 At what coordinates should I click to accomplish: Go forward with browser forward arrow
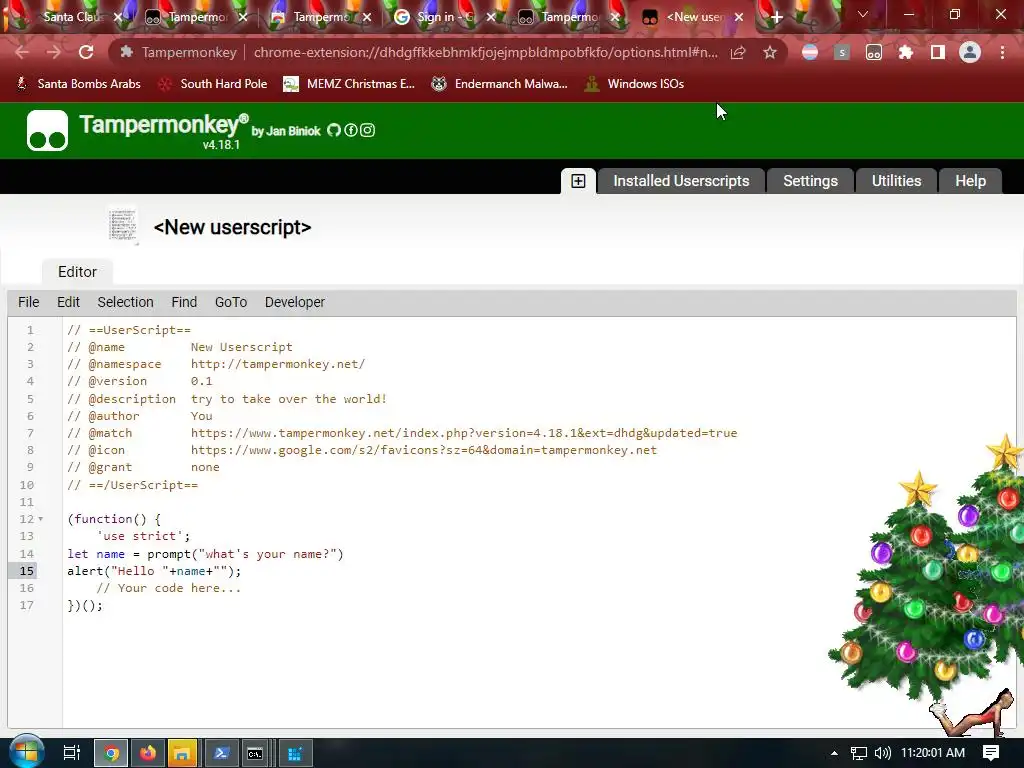pyautogui.click(x=54, y=52)
